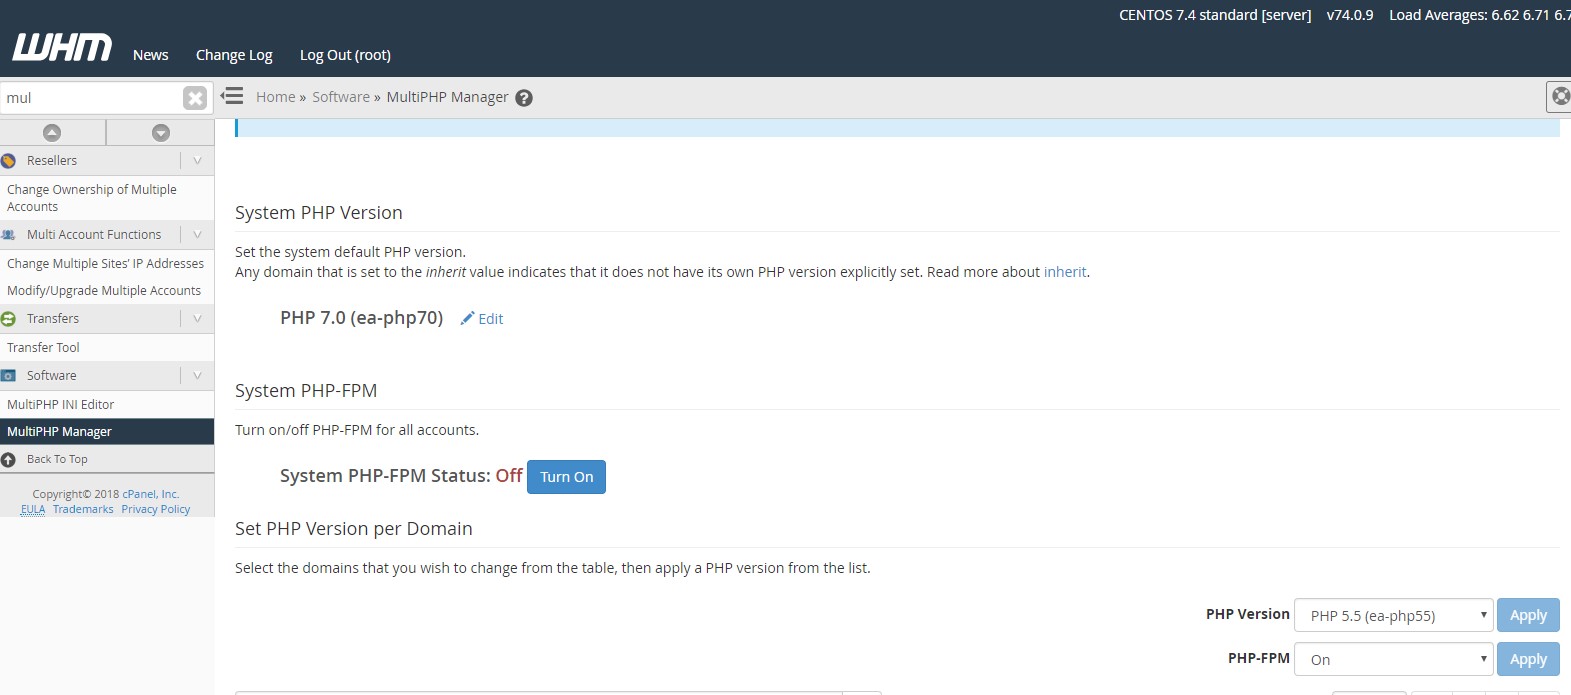Log out of root account
1571x695 pixels.
(345, 55)
